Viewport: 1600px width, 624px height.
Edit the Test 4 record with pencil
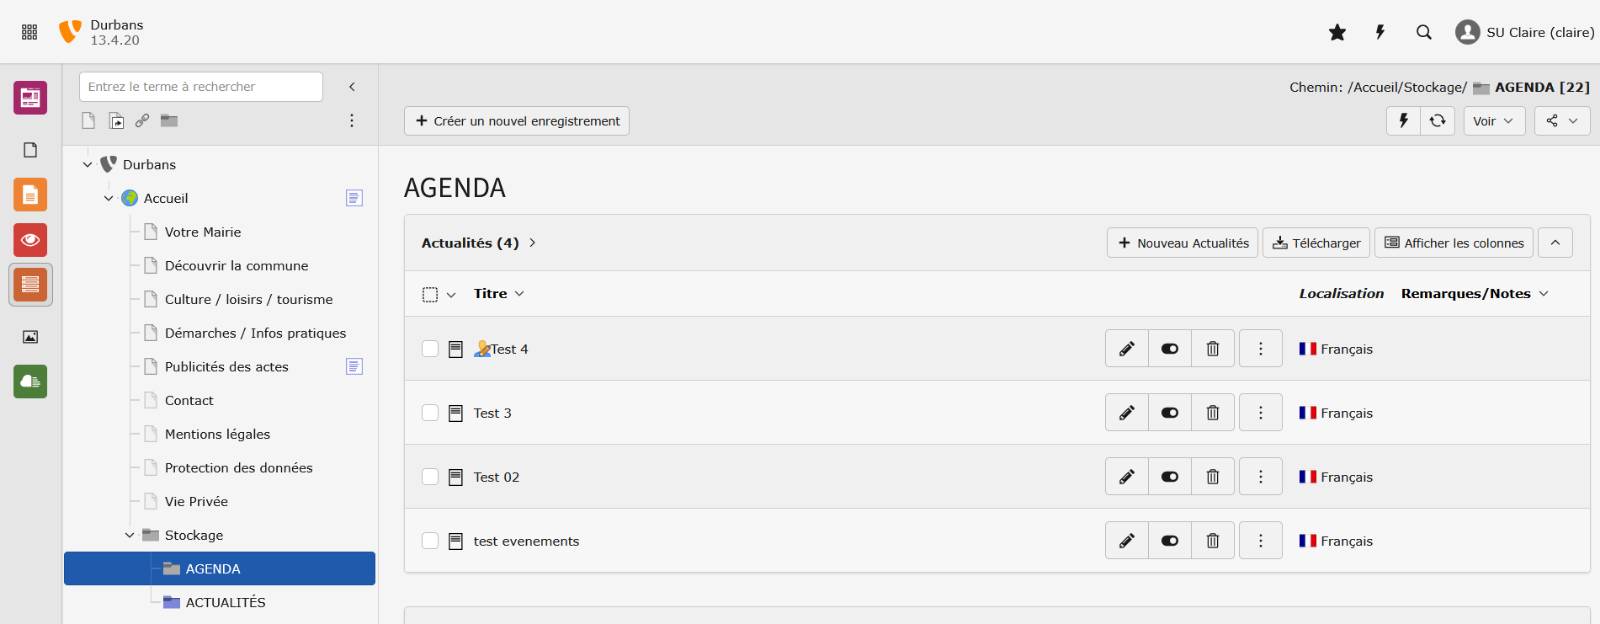[1127, 349]
